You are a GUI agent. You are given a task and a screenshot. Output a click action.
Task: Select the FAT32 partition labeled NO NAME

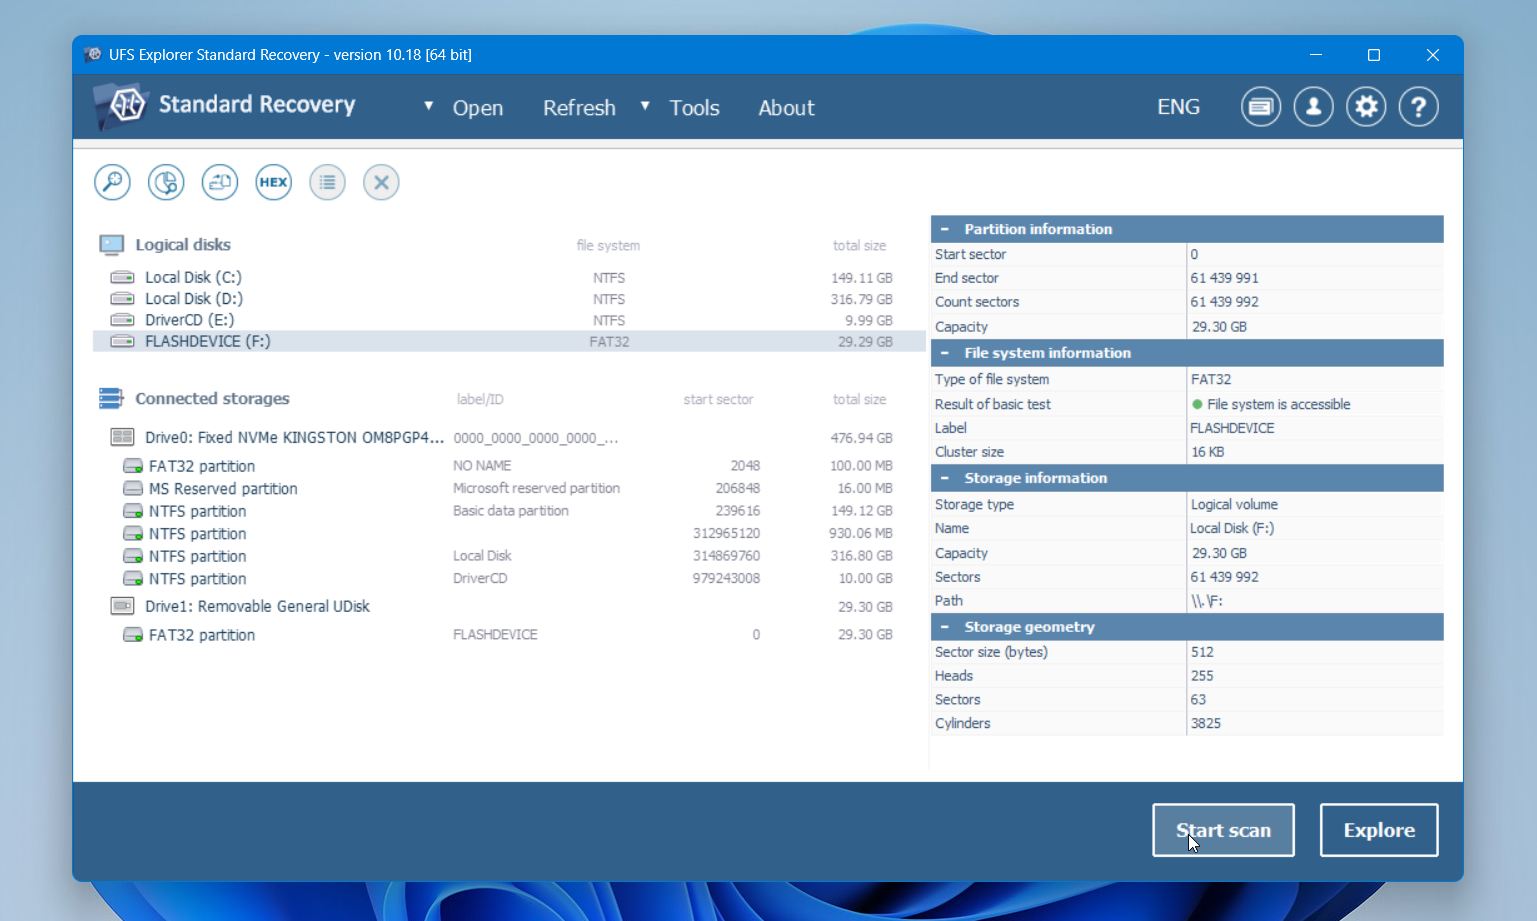[509, 466]
